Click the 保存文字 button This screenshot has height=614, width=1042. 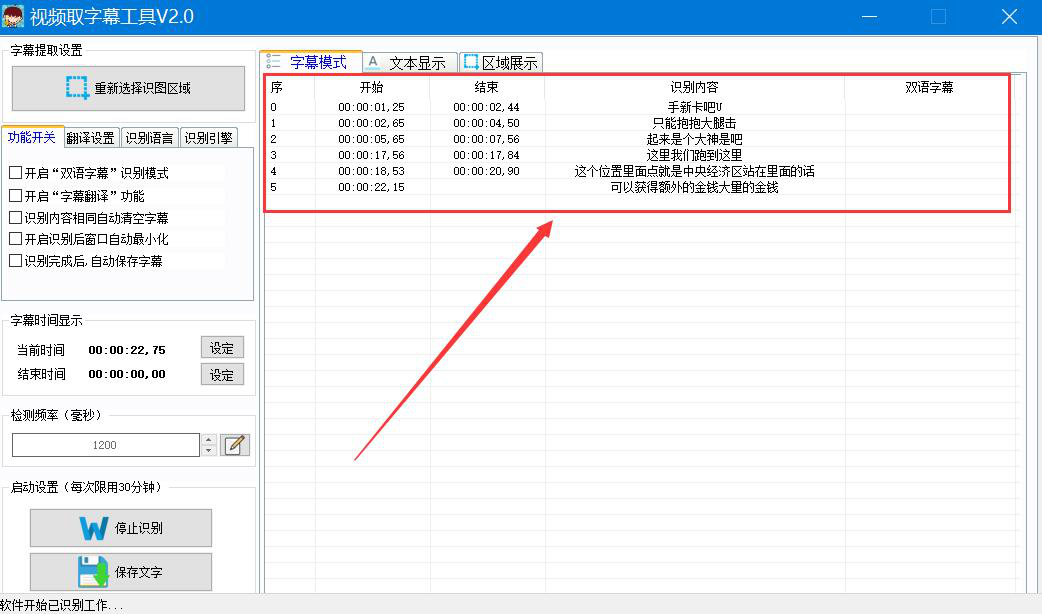(121, 572)
